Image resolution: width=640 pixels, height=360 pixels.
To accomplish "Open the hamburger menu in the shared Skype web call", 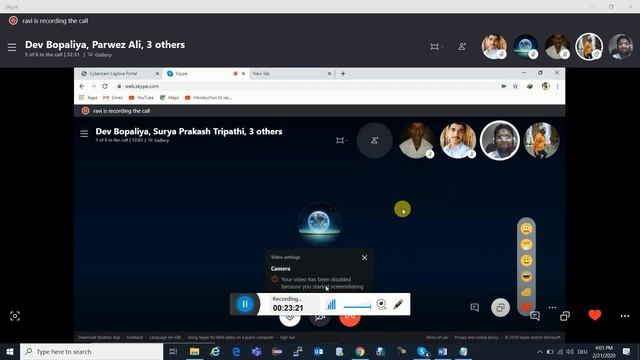I will click(84, 133).
